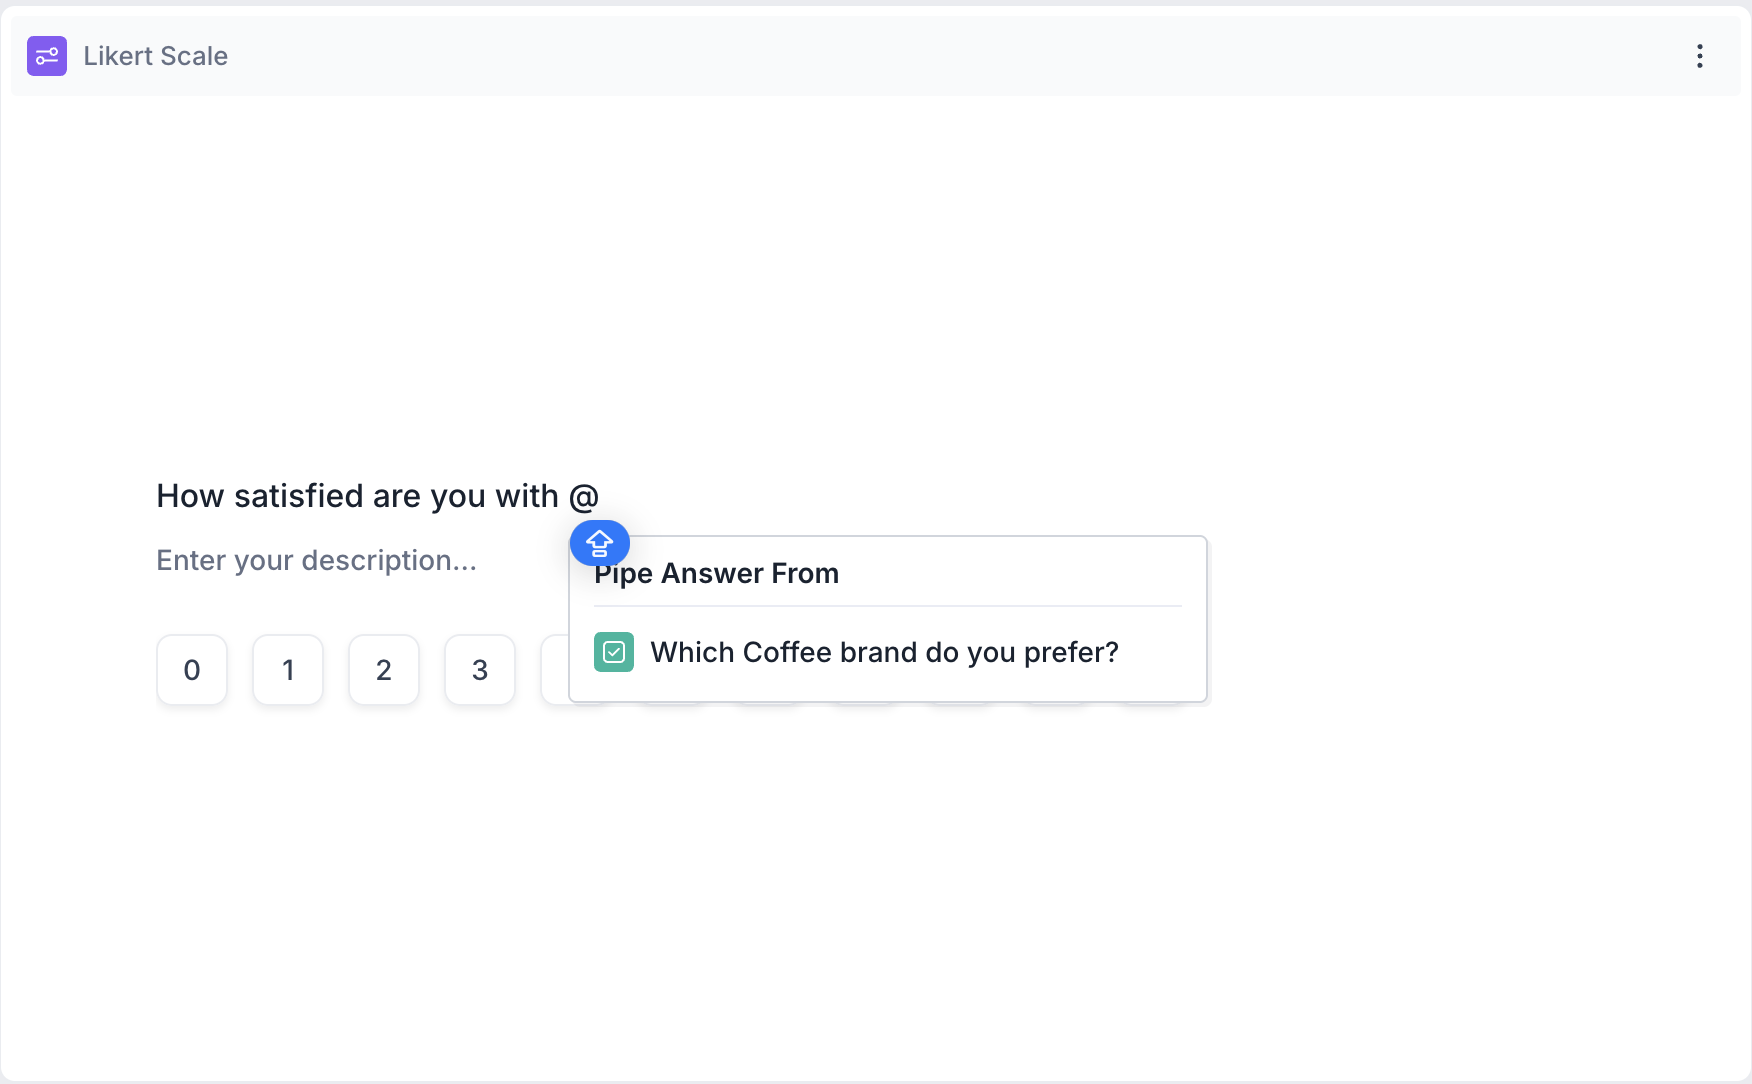
Task: Choose scale value 3
Action: click(480, 670)
